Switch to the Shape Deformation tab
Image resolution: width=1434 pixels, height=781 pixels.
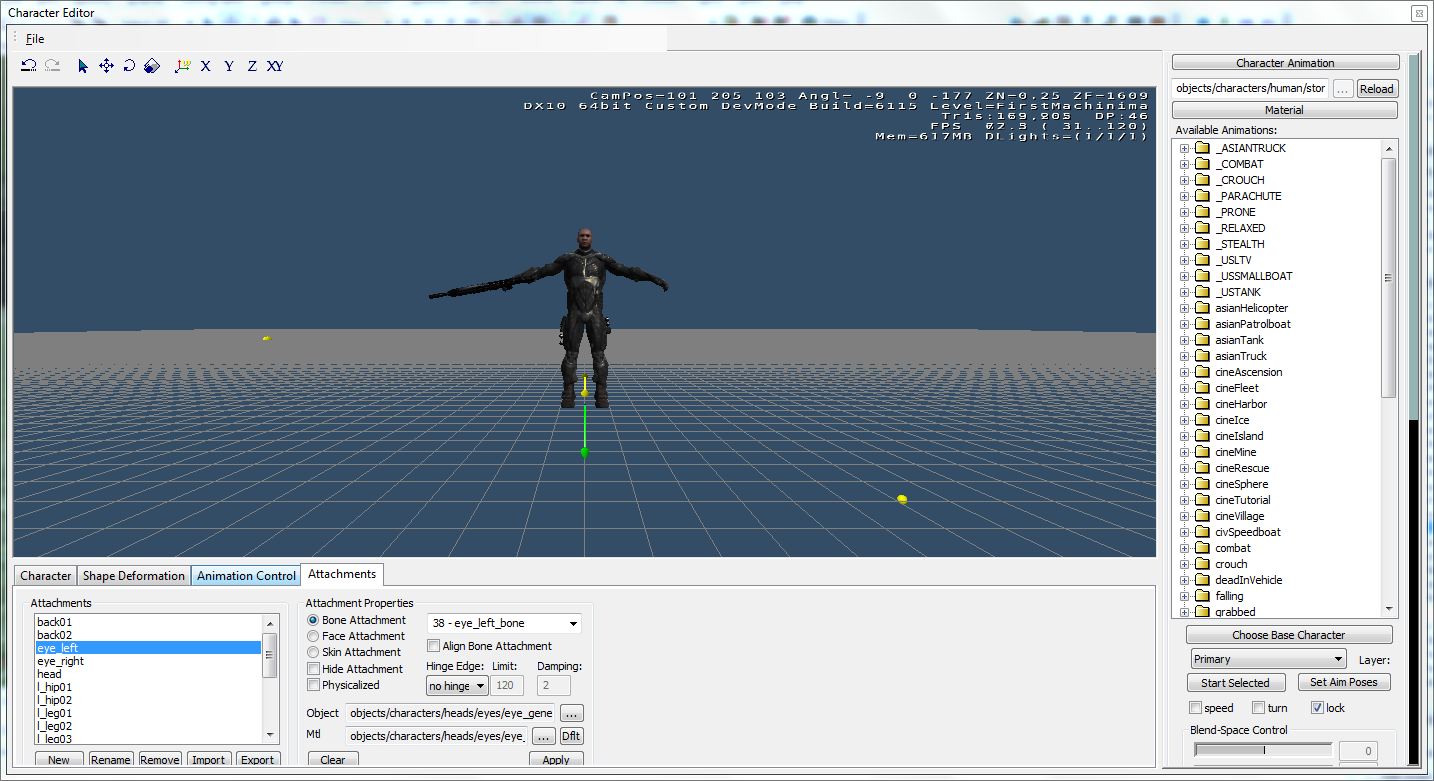(133, 575)
